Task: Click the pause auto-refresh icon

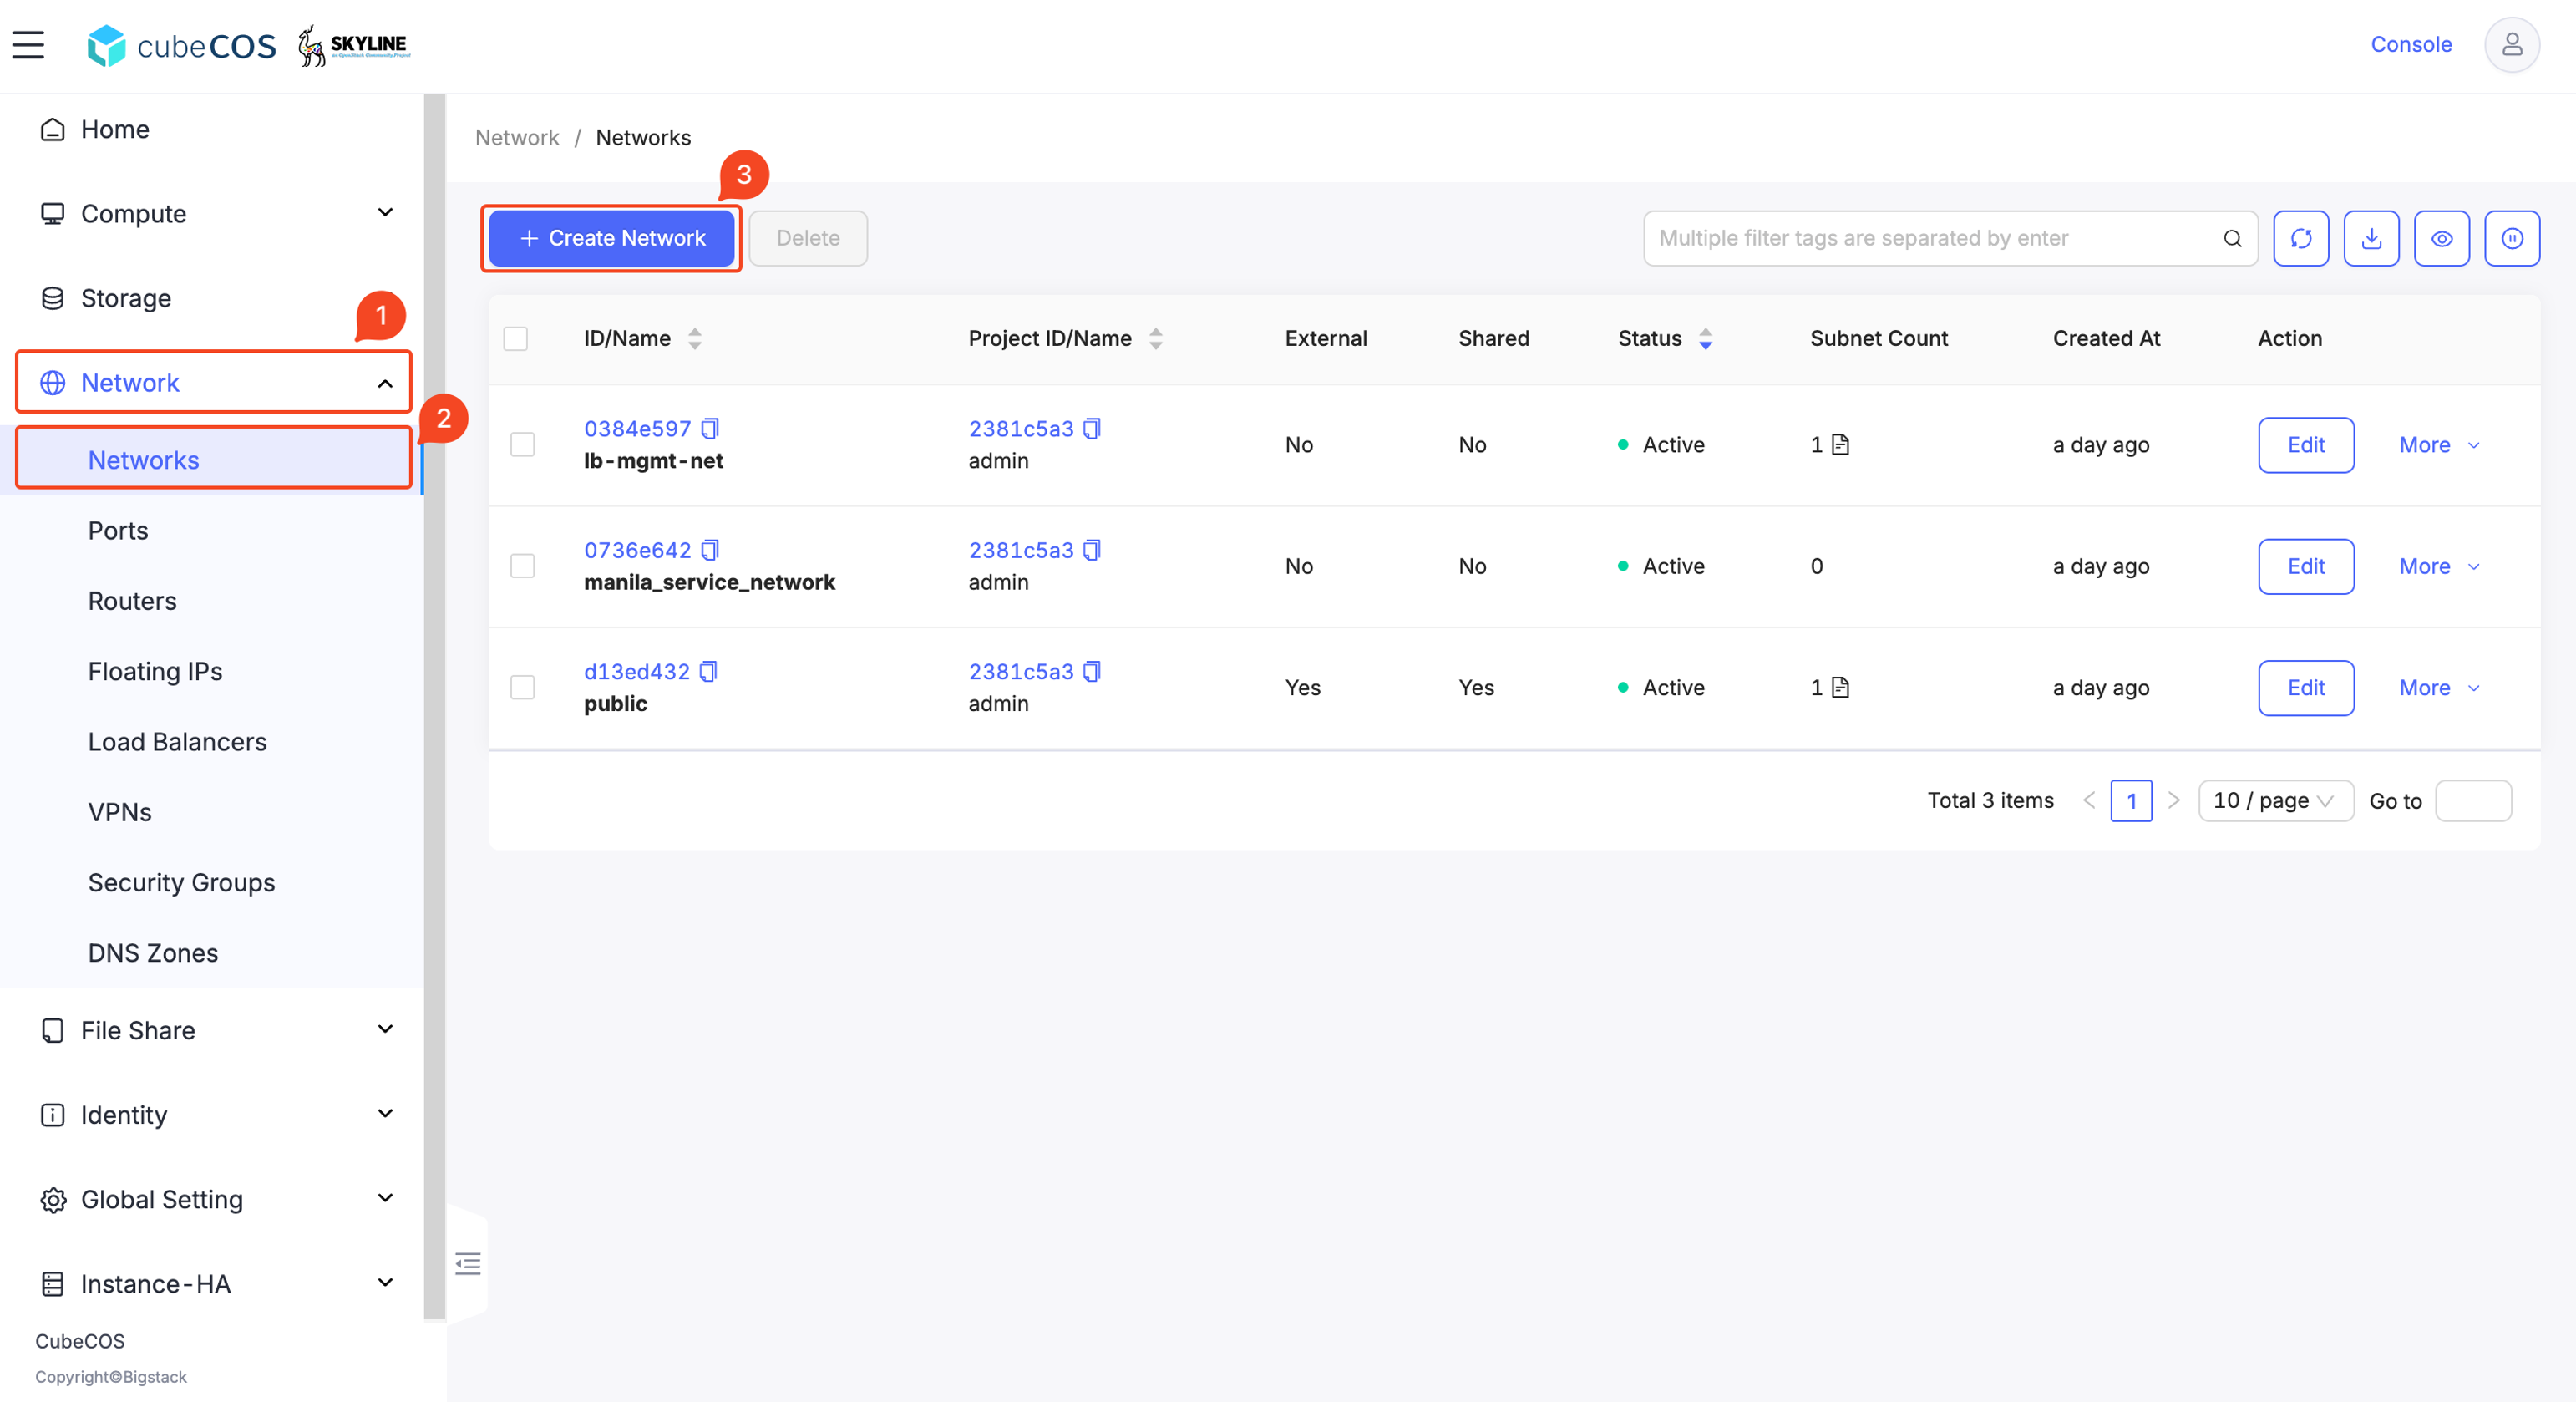Action: point(2512,238)
